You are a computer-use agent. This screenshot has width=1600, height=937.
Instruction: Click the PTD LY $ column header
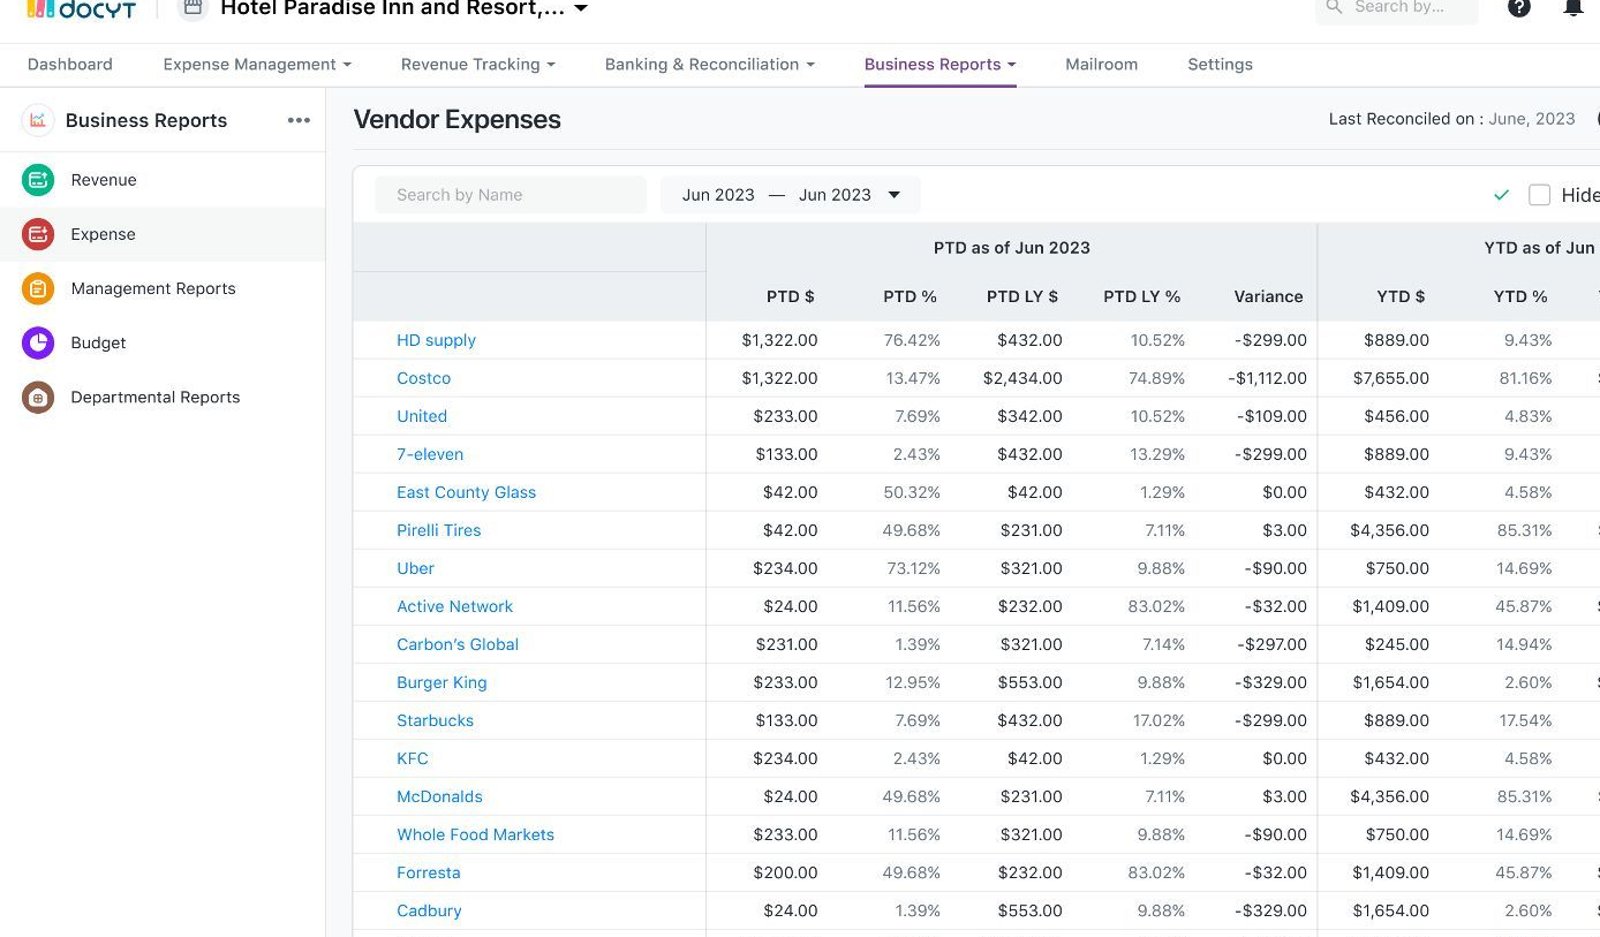pos(1022,296)
